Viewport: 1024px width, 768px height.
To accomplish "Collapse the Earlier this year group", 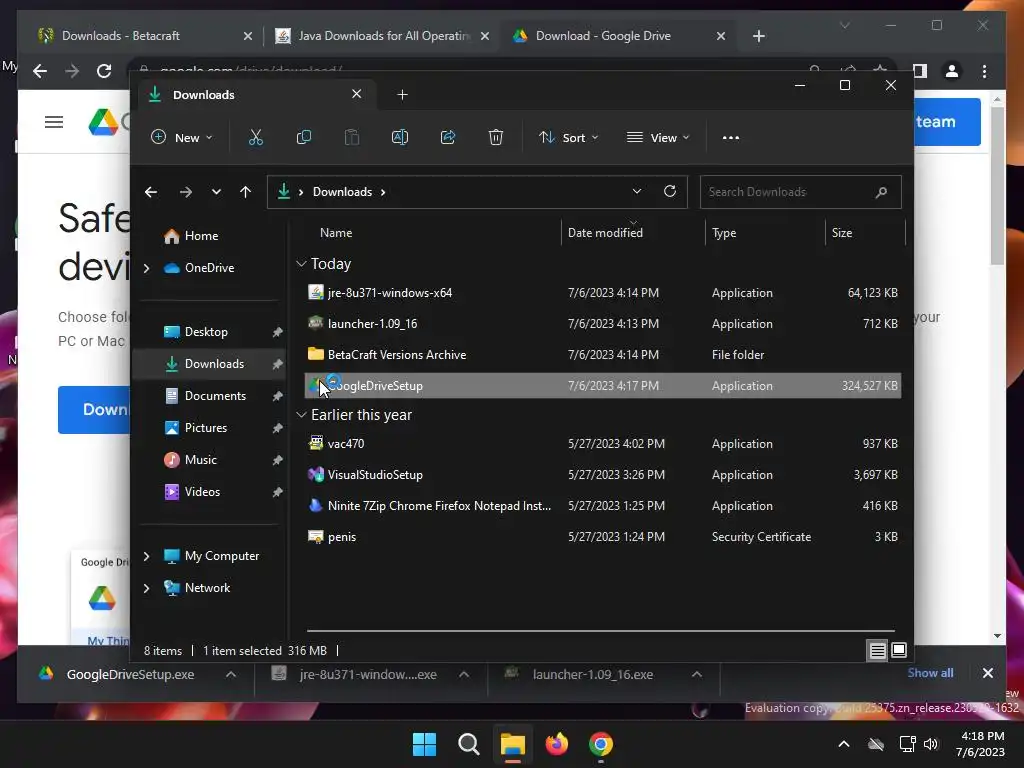I will point(301,415).
